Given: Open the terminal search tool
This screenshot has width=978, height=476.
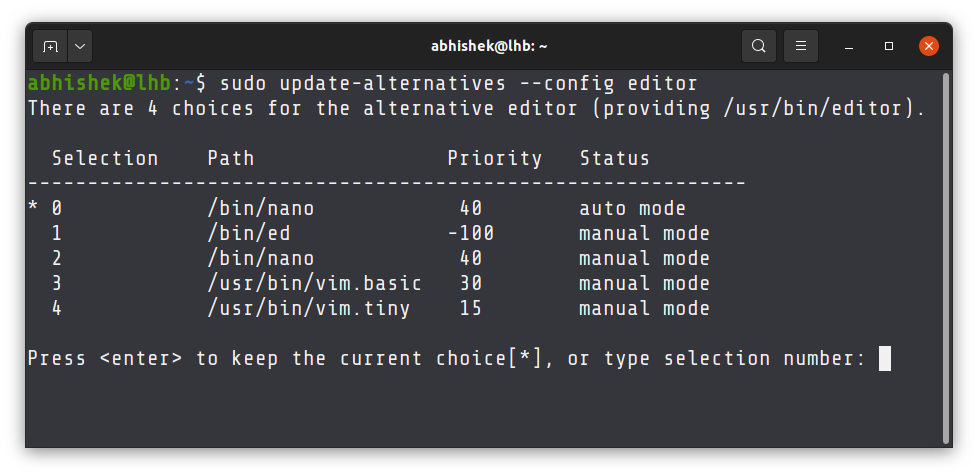Looking at the screenshot, I should tap(759, 46).
